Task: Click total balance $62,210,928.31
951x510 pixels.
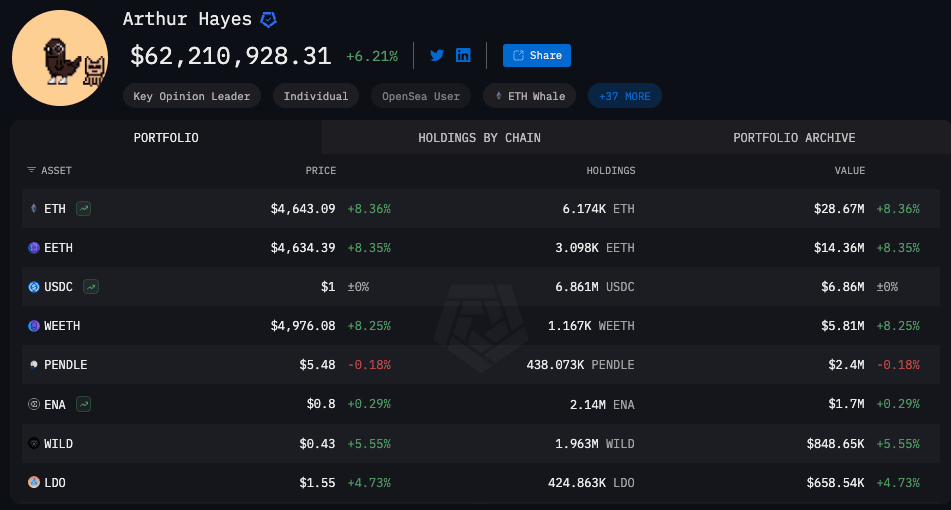Action: (230, 56)
